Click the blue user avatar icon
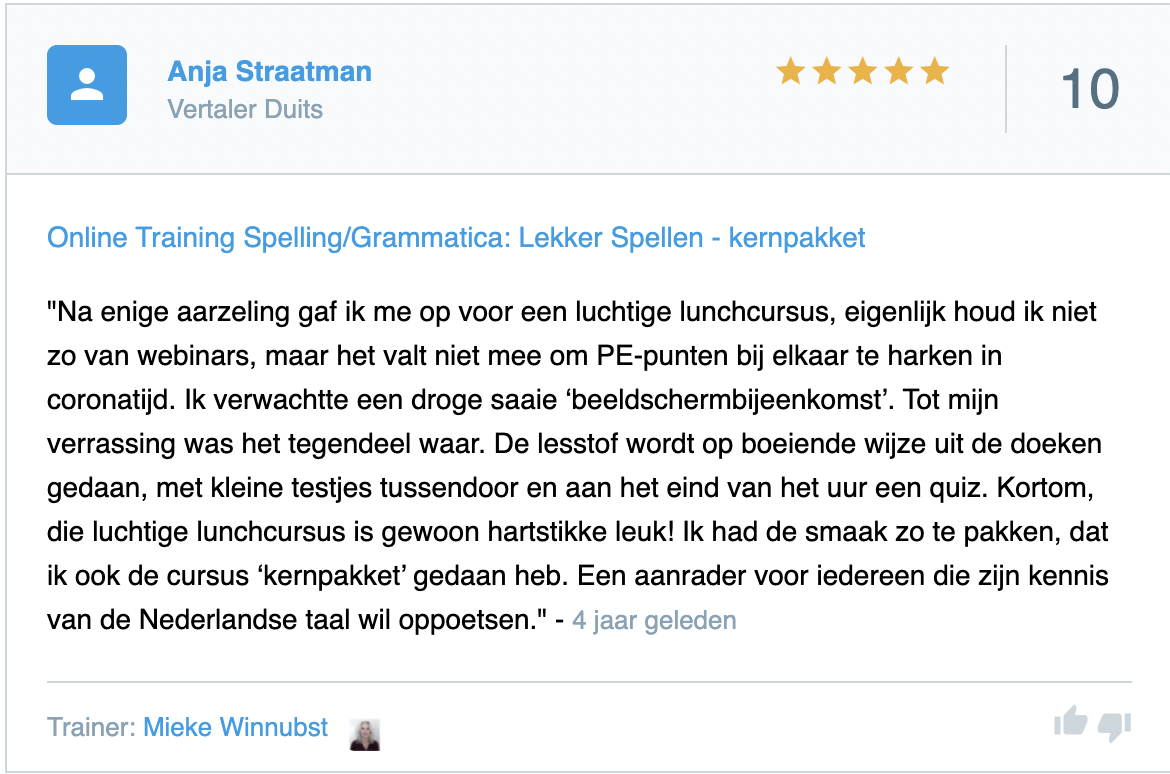 pyautogui.click(x=87, y=86)
